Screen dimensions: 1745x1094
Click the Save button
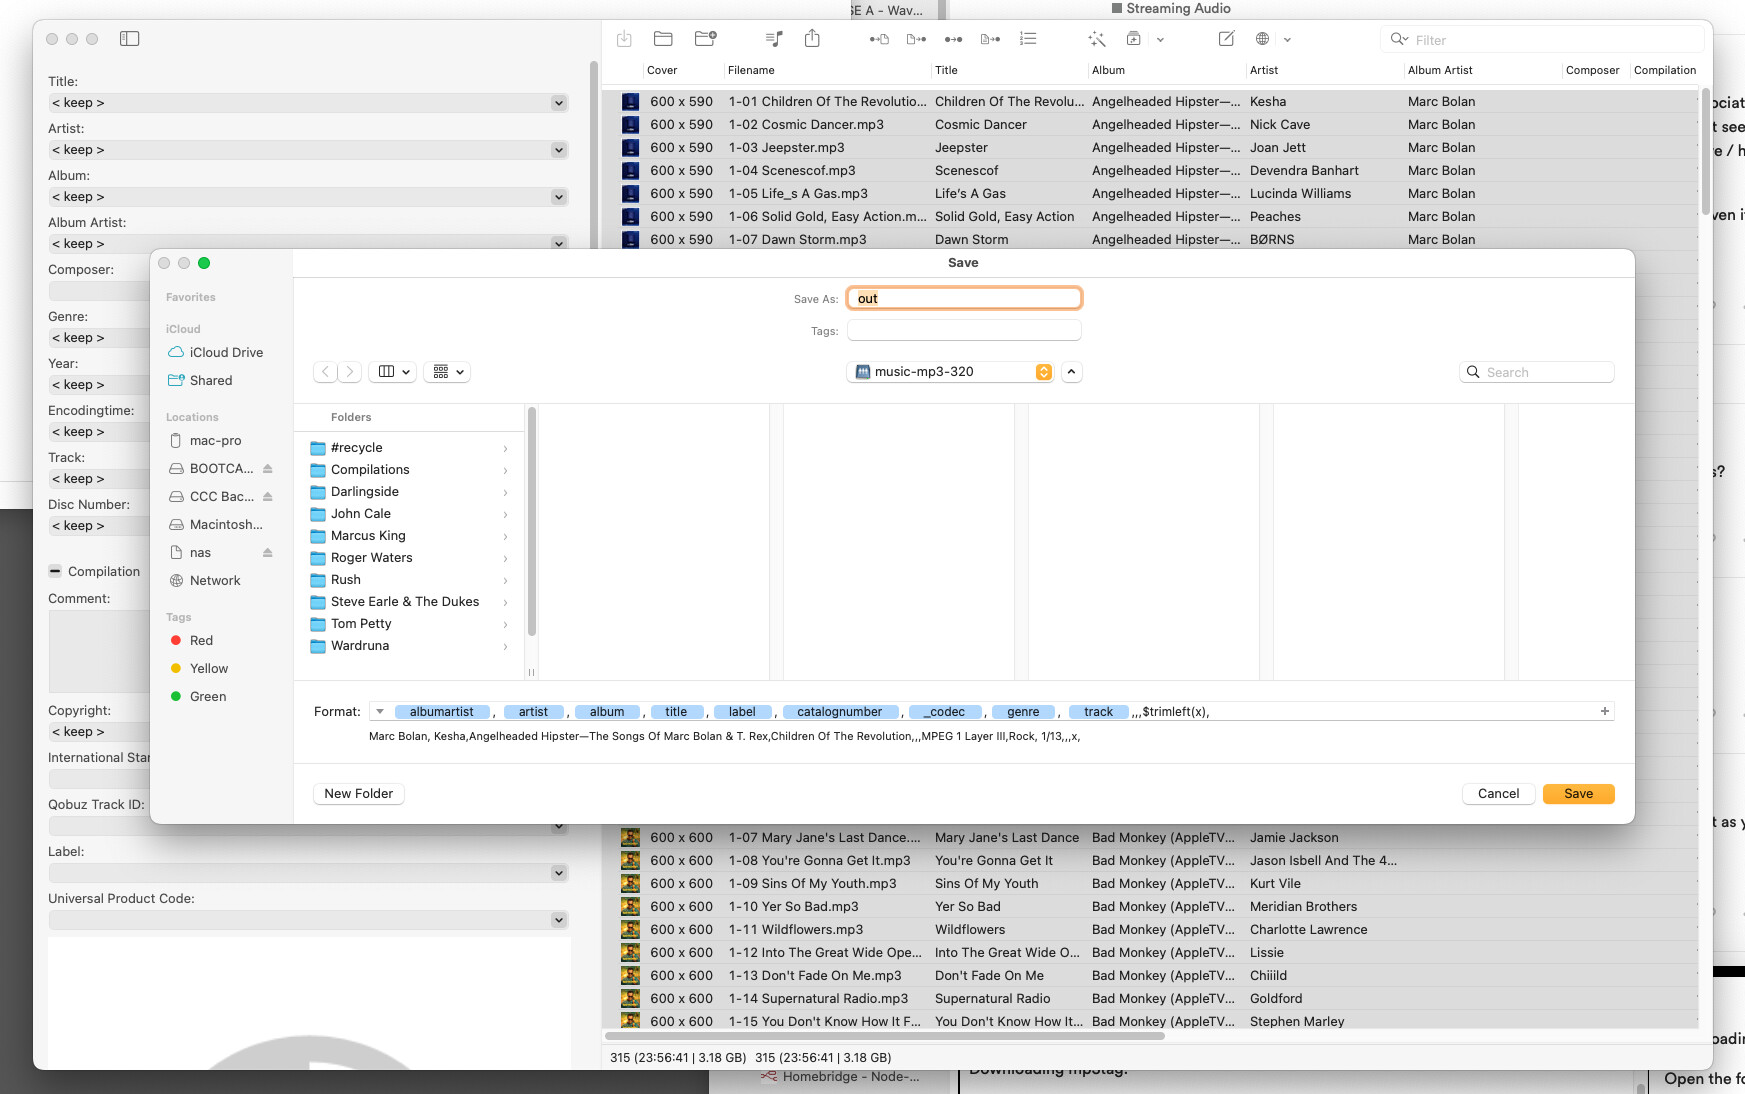(1578, 794)
